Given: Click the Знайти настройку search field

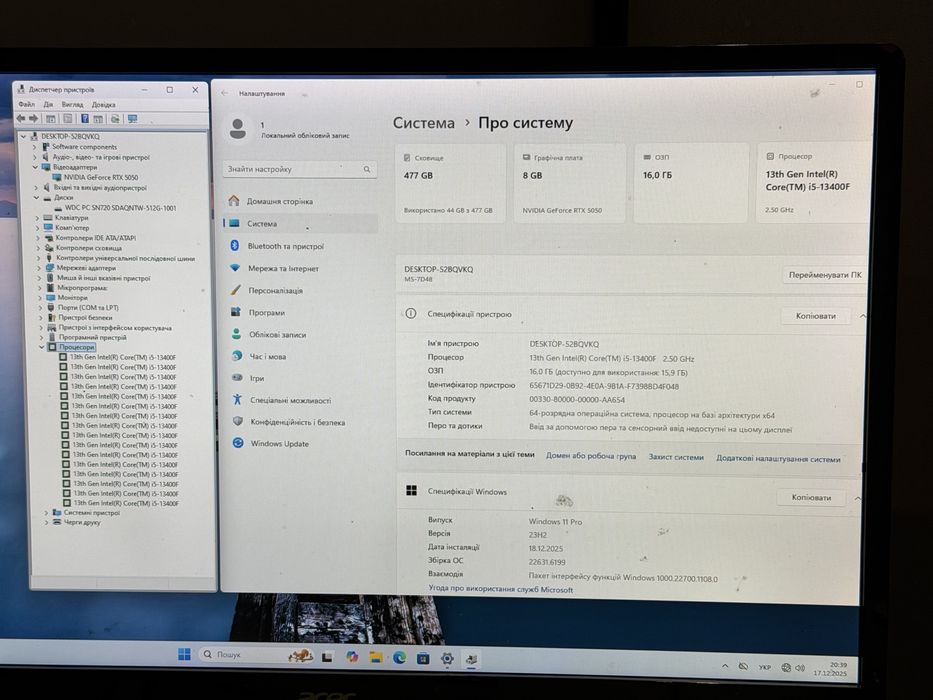Looking at the screenshot, I should (x=299, y=170).
